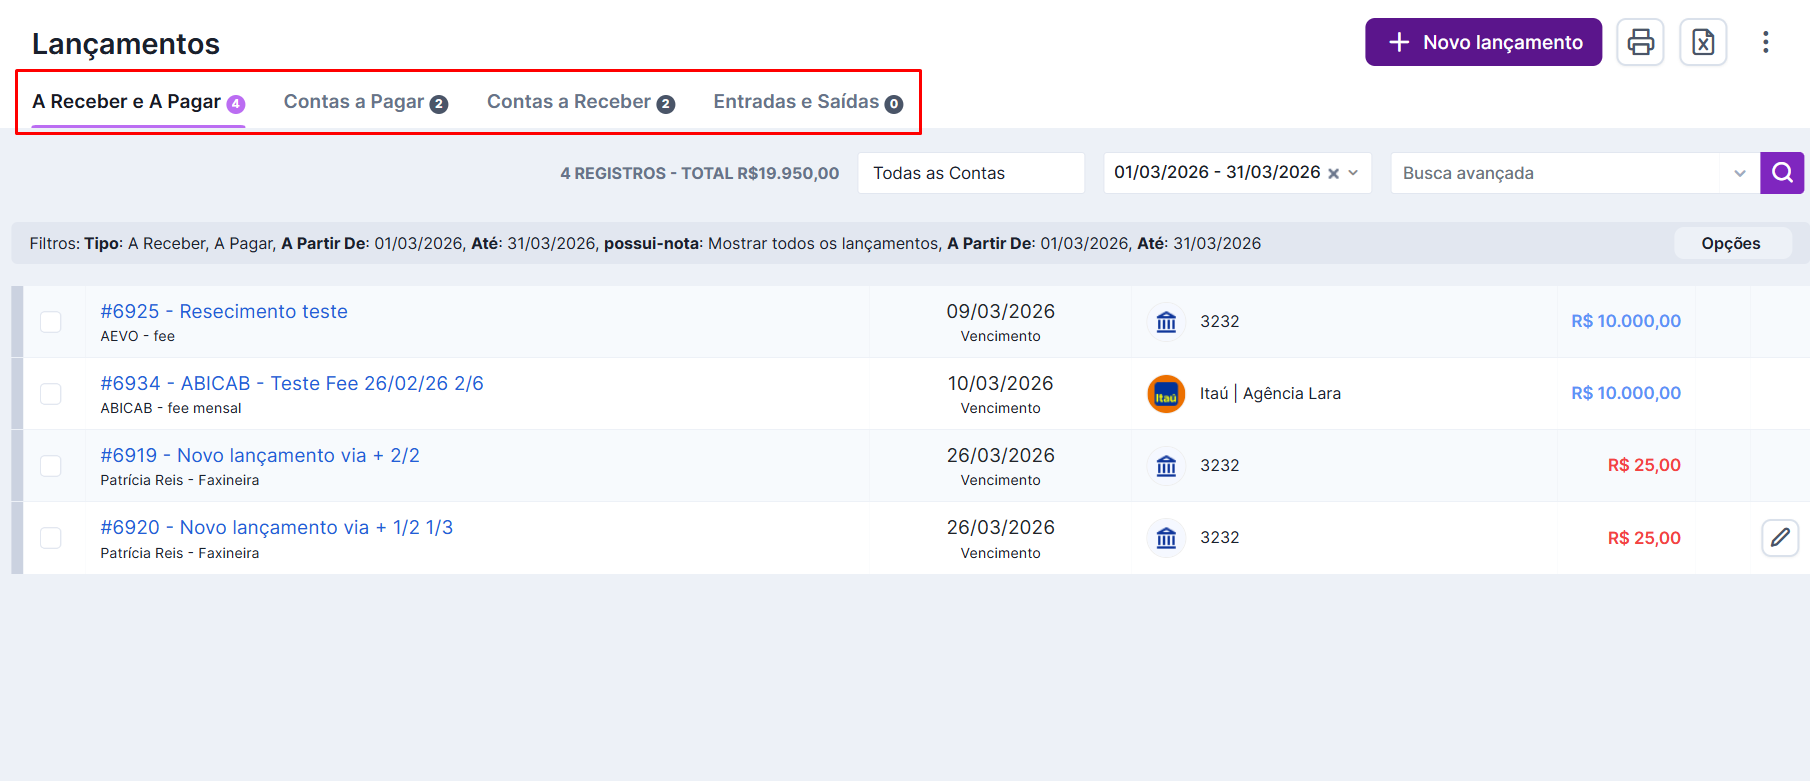
Task: Clear the date range with the X icon
Action: [x=1333, y=173]
